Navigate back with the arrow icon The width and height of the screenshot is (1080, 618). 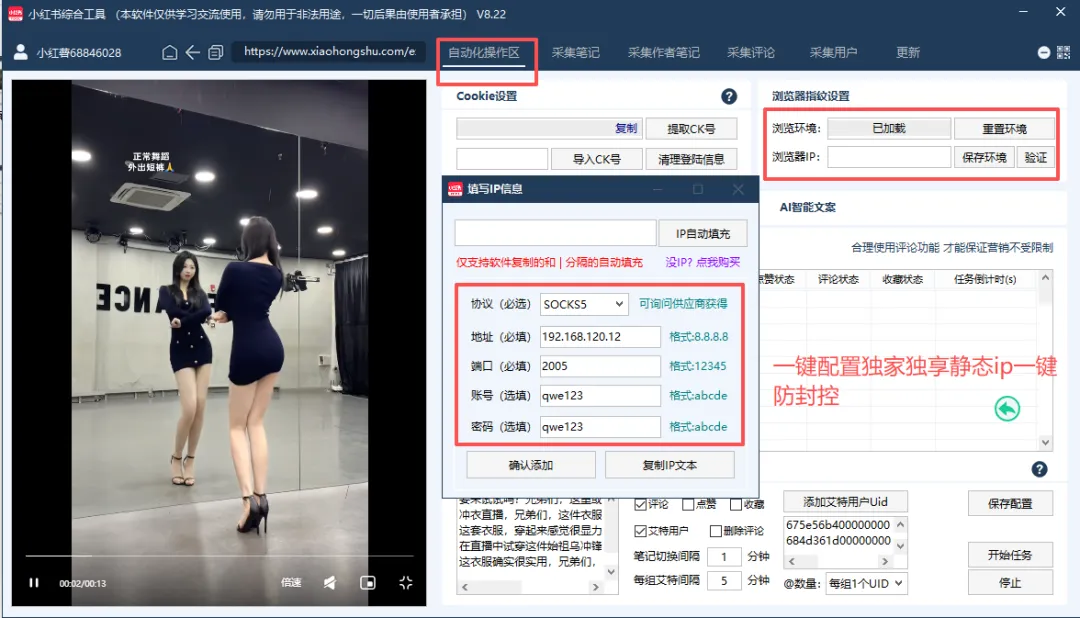191,52
